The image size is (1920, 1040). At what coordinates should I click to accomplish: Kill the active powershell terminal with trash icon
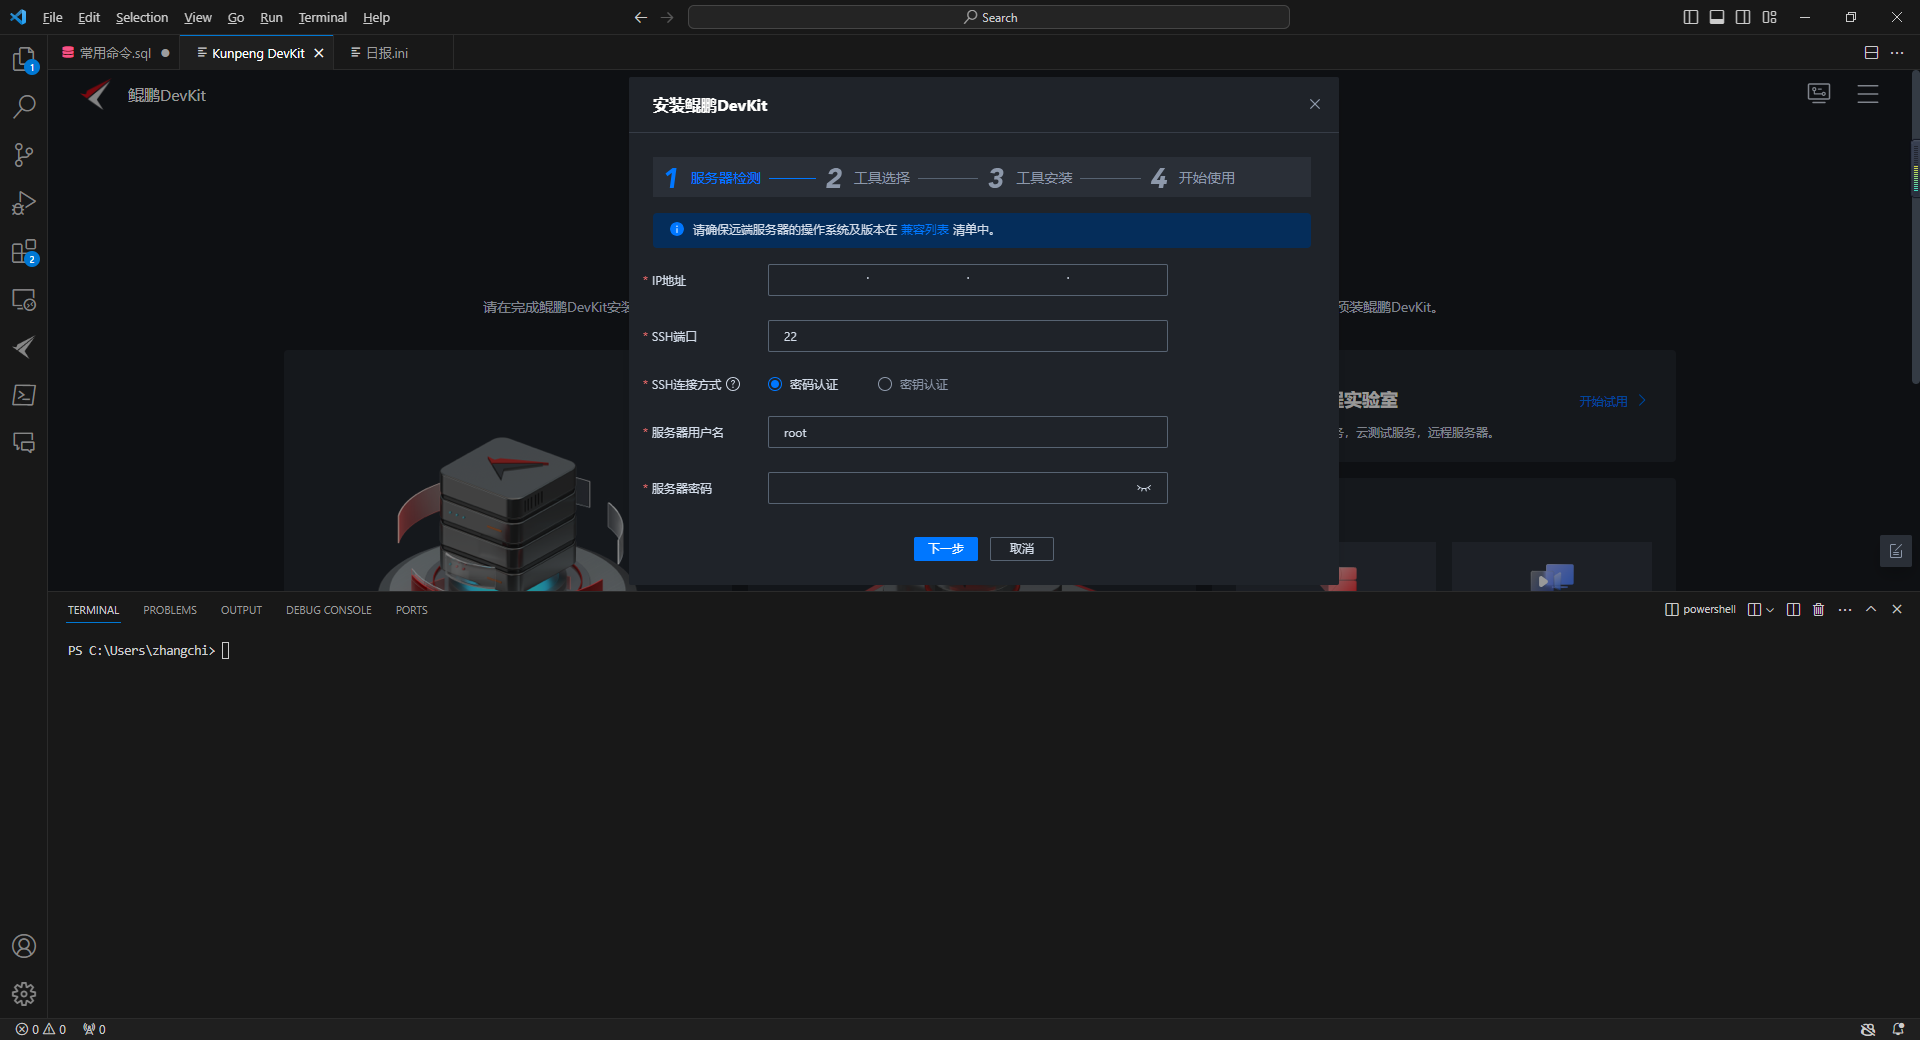coord(1818,609)
